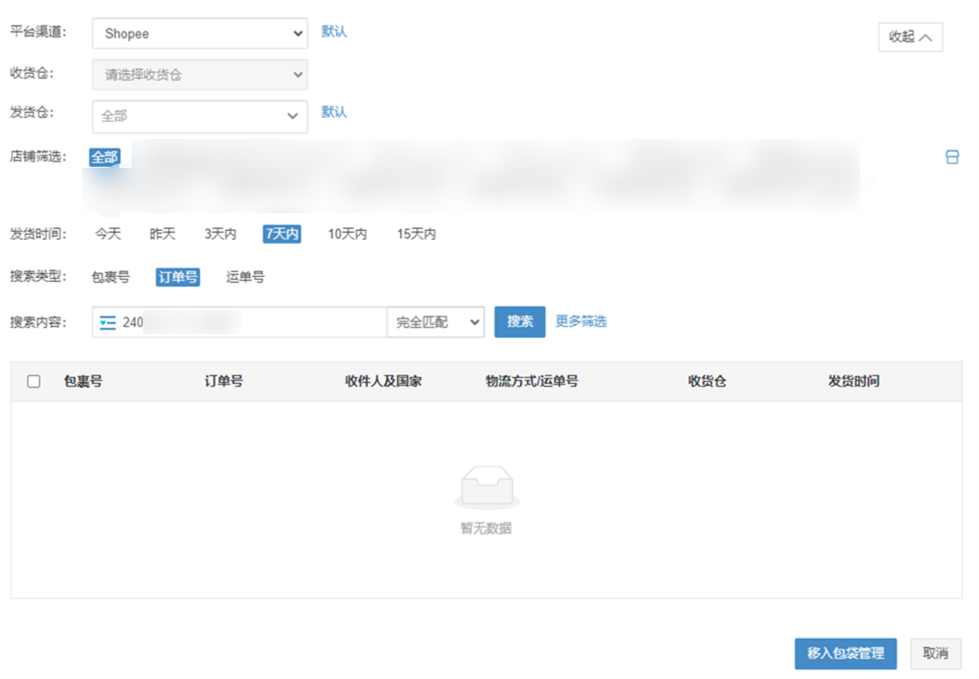Switch search type to 包裹号
This screenshot has height=679, width=979.
[110, 277]
